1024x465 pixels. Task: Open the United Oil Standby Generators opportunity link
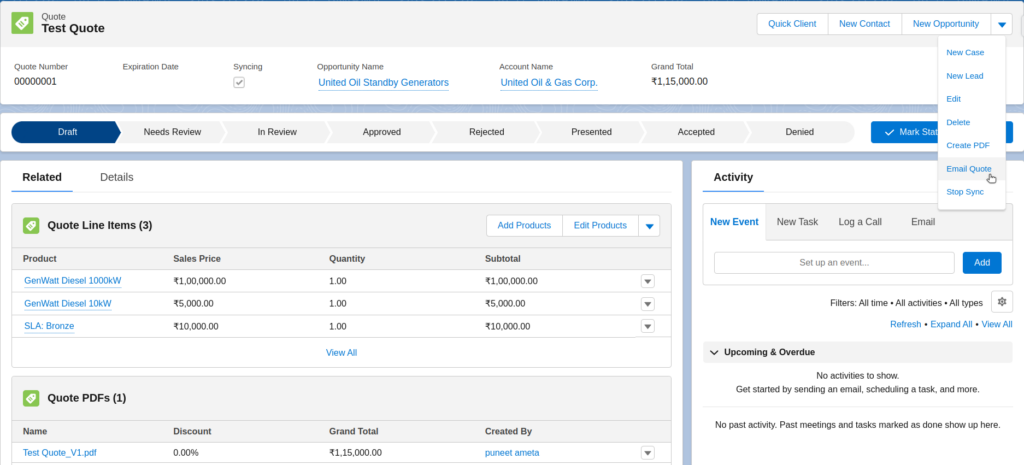[x=383, y=82]
